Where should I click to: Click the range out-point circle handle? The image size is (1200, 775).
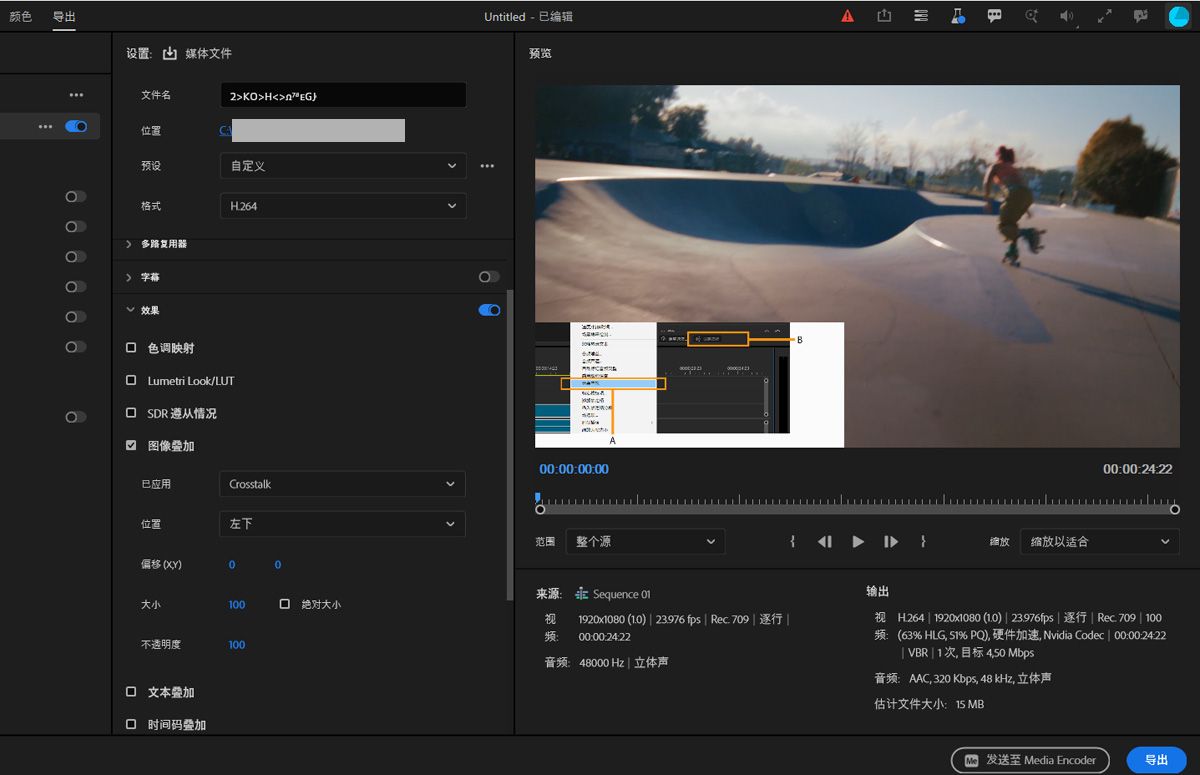coord(1175,510)
